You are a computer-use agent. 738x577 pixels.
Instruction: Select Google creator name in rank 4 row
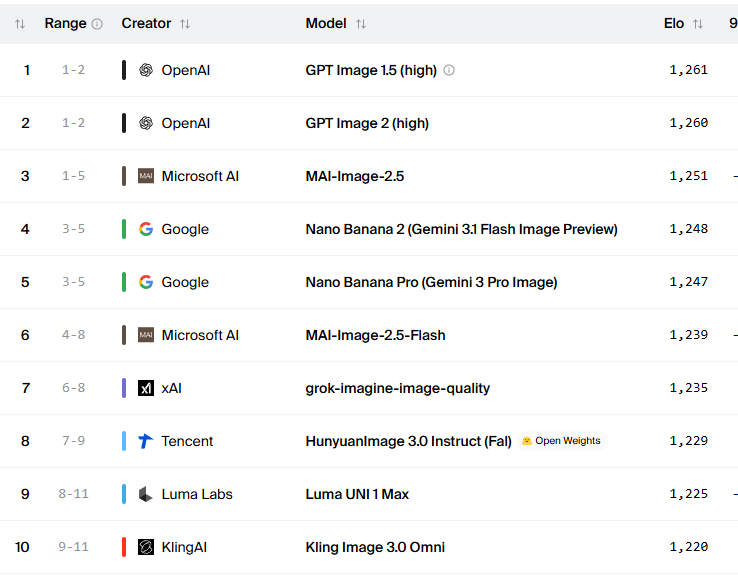[185, 229]
